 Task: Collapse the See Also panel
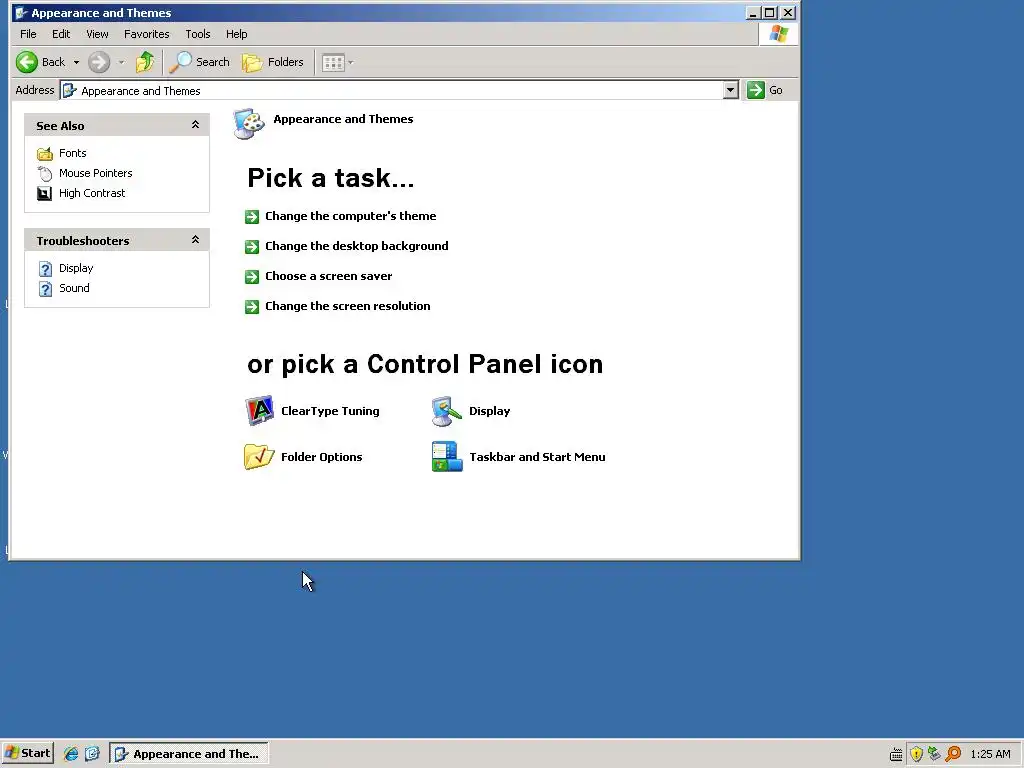point(195,125)
